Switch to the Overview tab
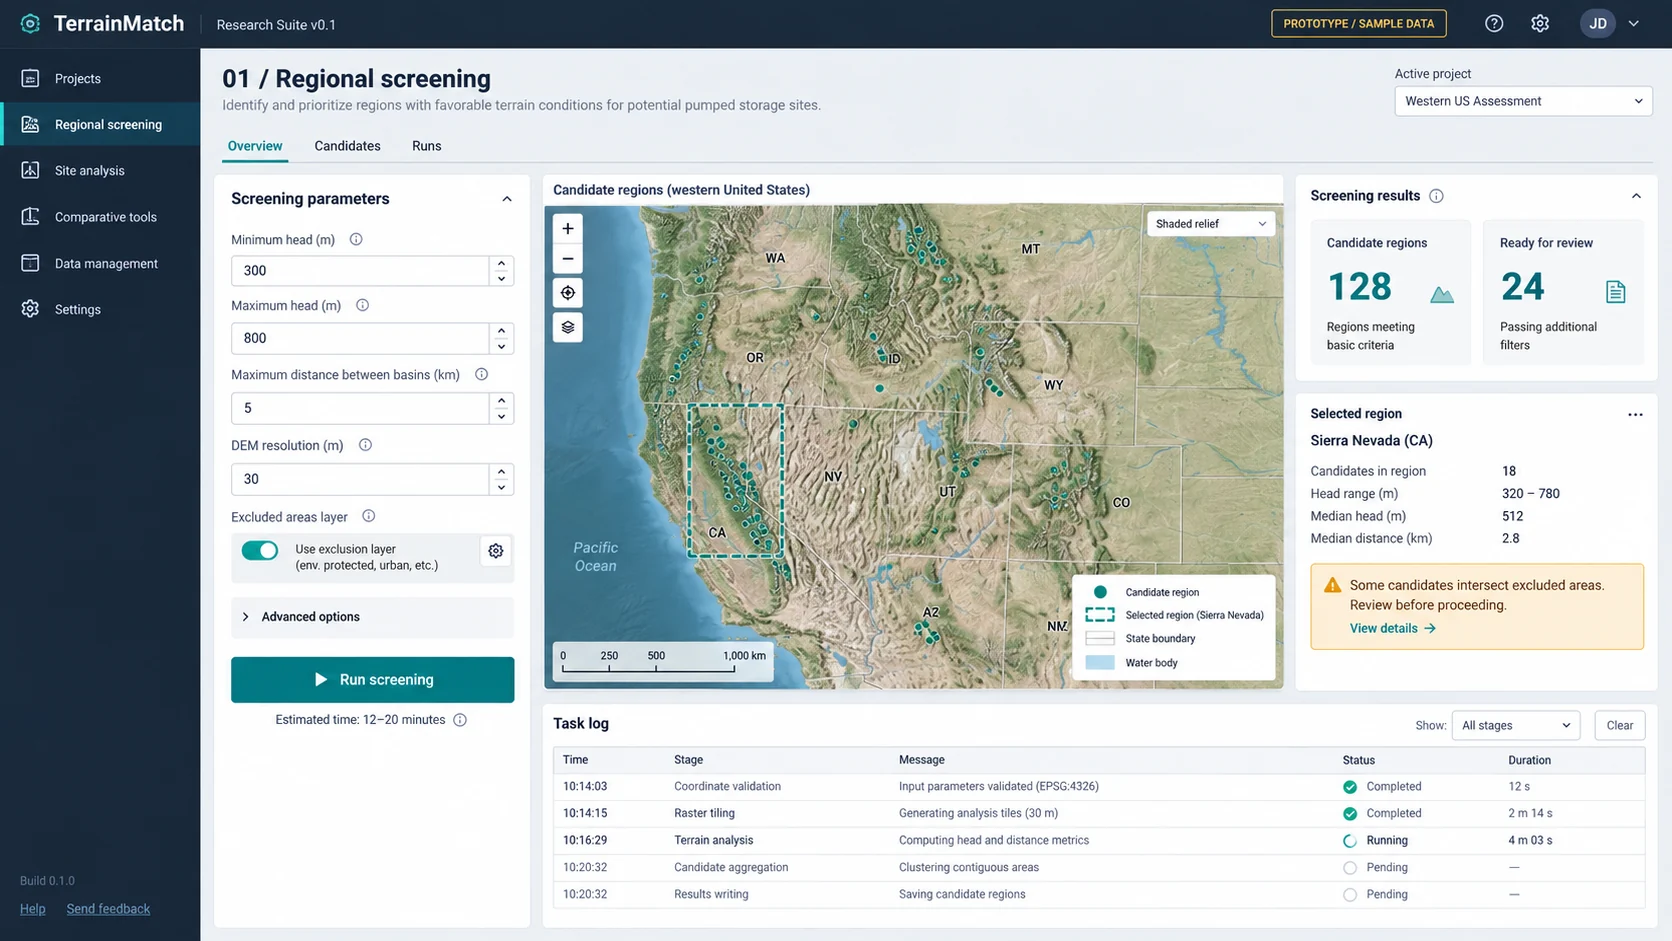The width and height of the screenshot is (1672, 941). [255, 146]
